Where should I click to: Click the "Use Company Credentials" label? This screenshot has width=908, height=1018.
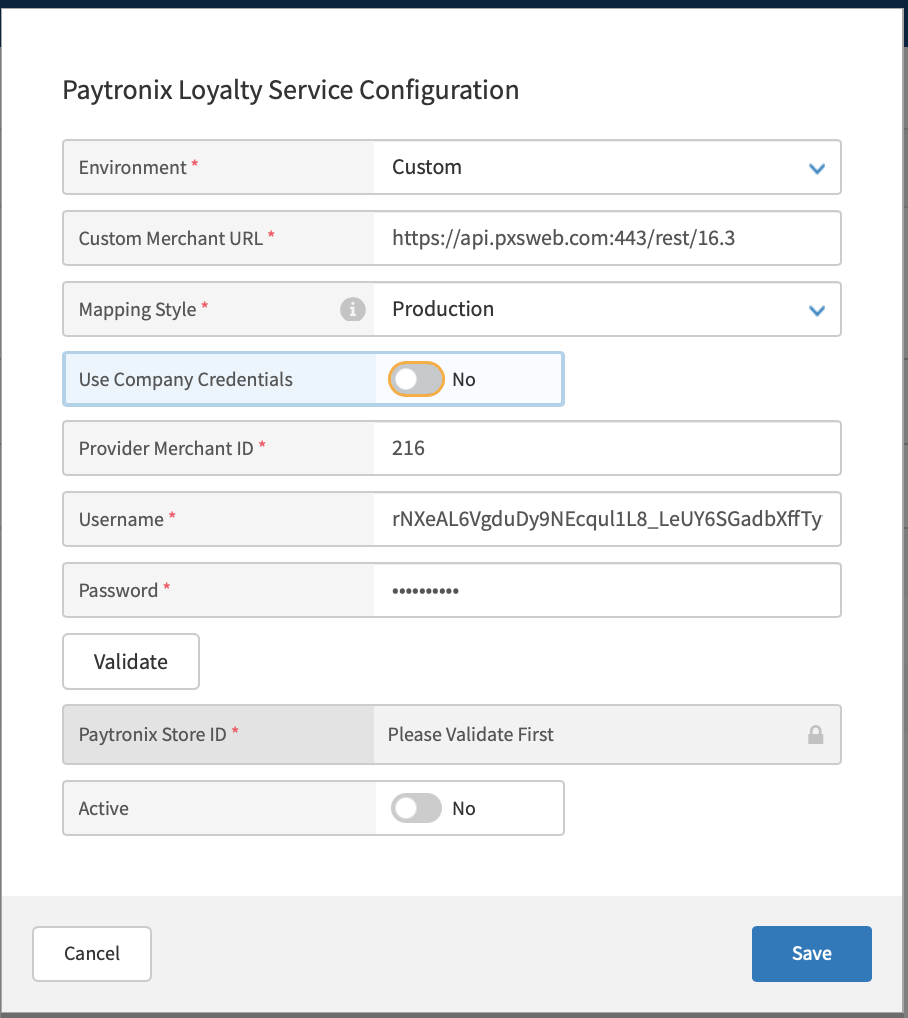(x=186, y=380)
